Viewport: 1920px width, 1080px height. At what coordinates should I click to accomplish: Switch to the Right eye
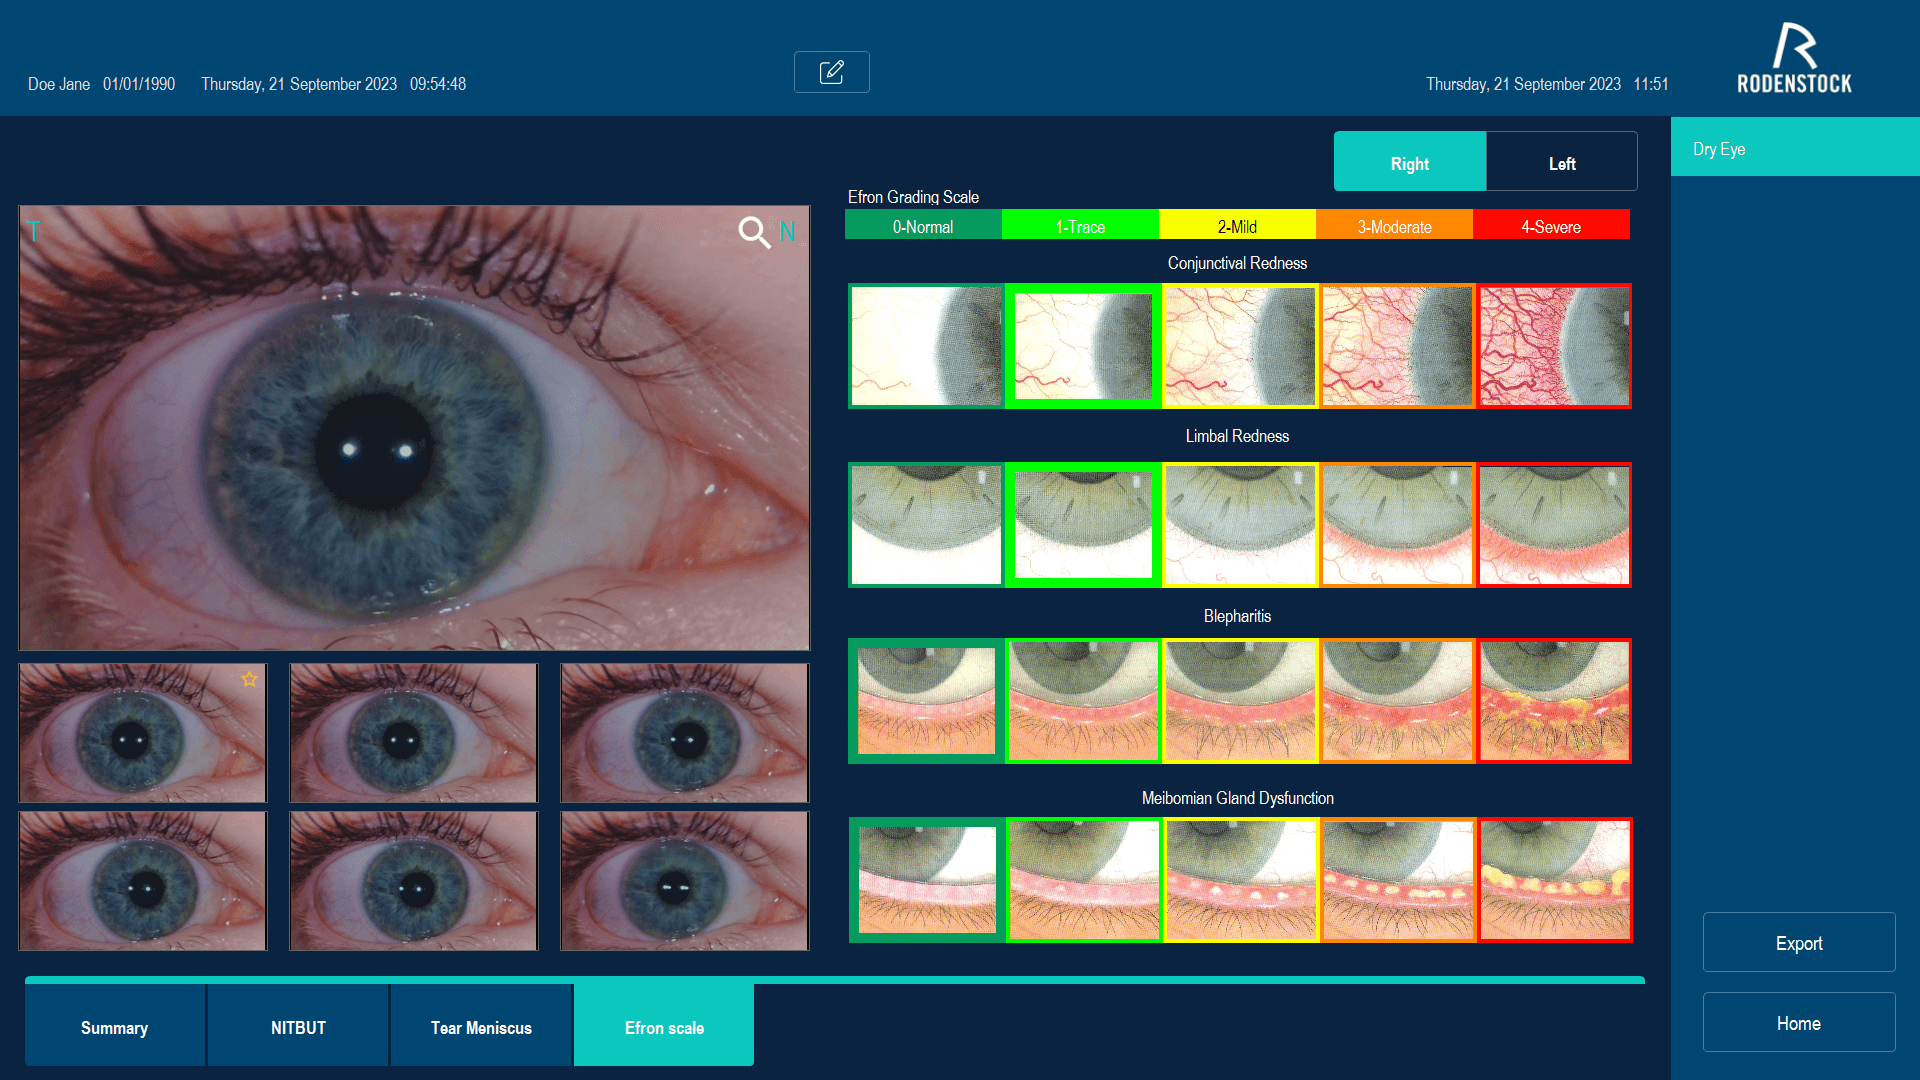click(x=1409, y=163)
